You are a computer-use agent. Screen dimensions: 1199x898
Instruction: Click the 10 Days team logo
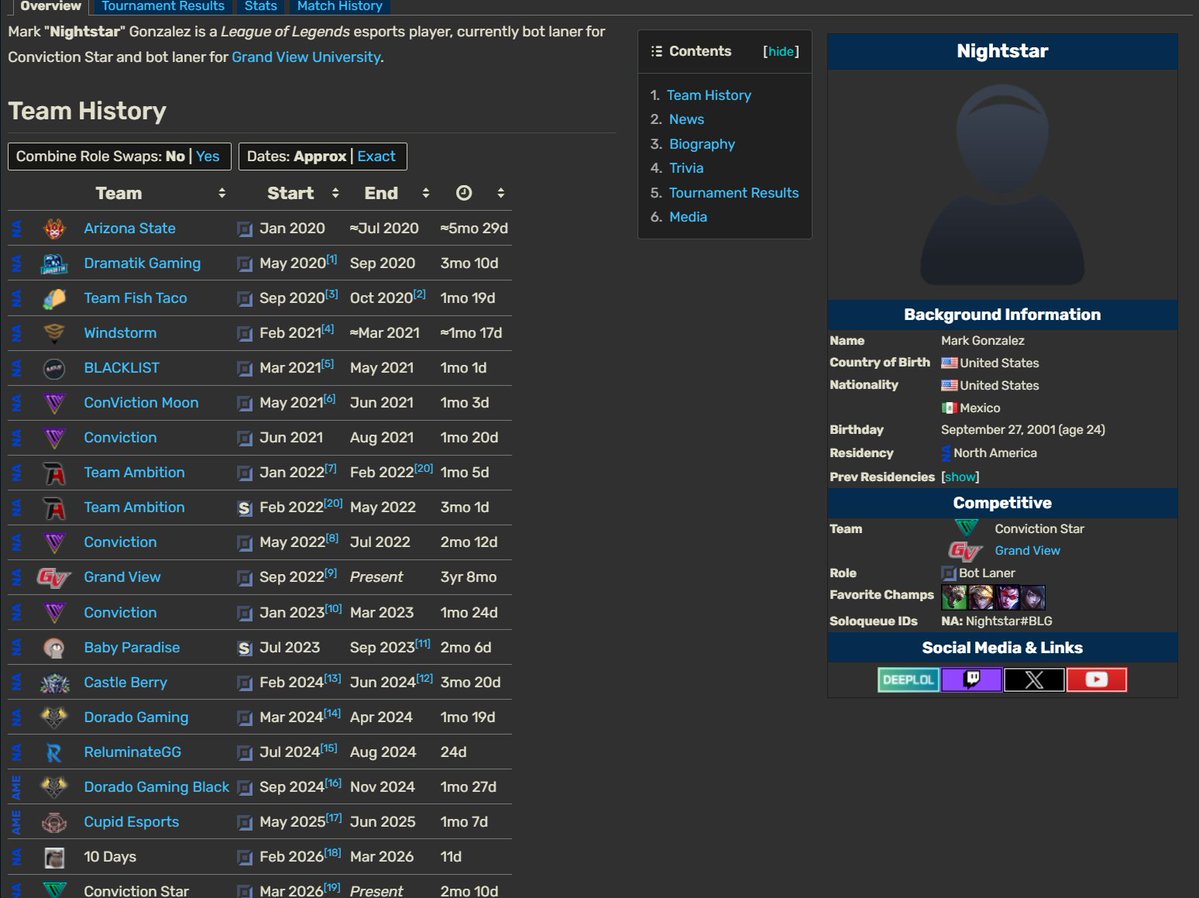coord(54,857)
